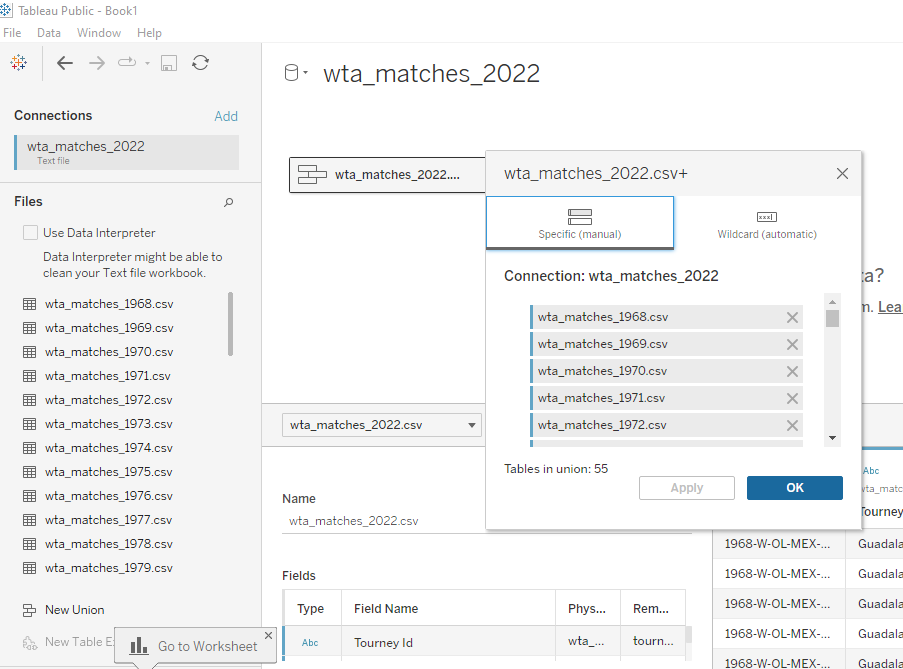Image resolution: width=903 pixels, height=669 pixels.
Task: Click the wta_matches_2022 data source title
Action: [x=431, y=74]
